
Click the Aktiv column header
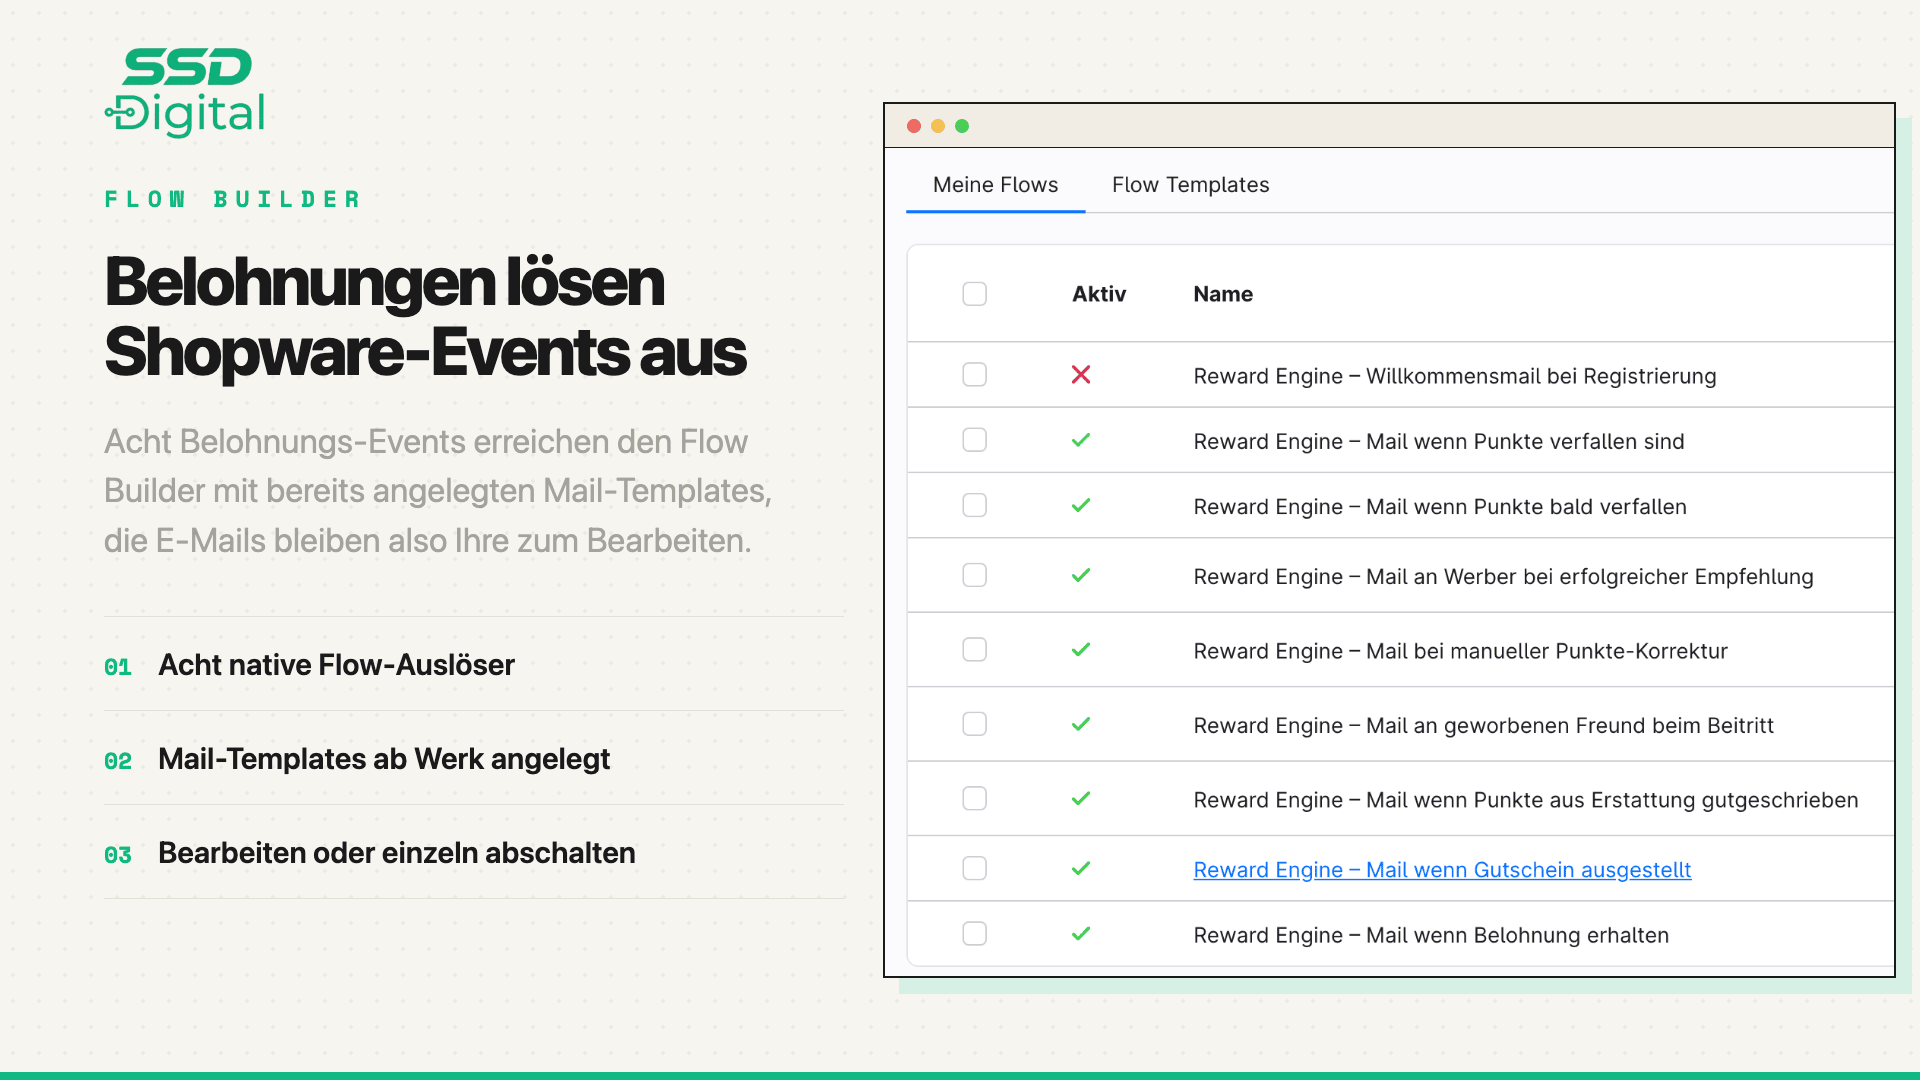coord(1099,294)
